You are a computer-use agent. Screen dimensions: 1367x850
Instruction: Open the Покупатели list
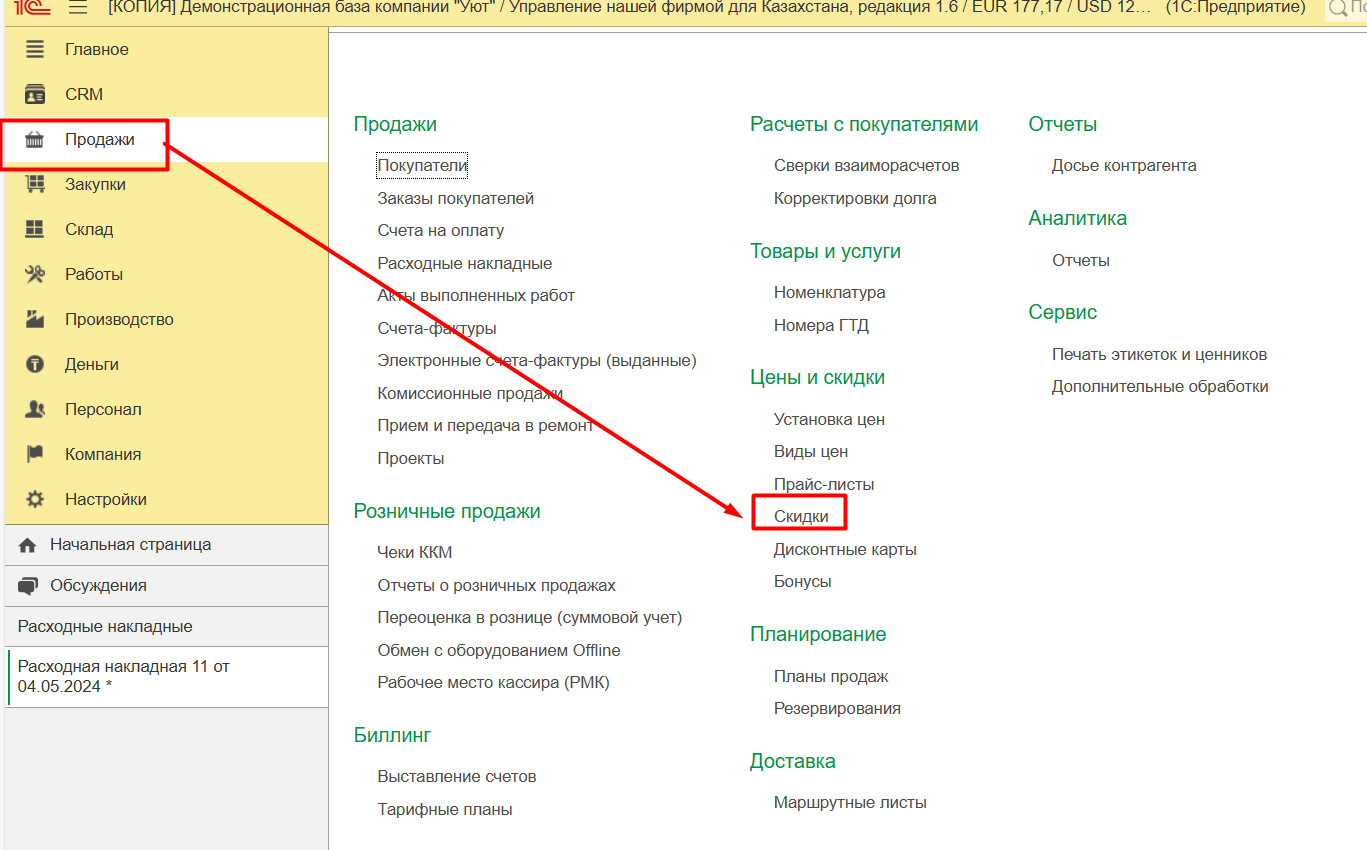(422, 165)
